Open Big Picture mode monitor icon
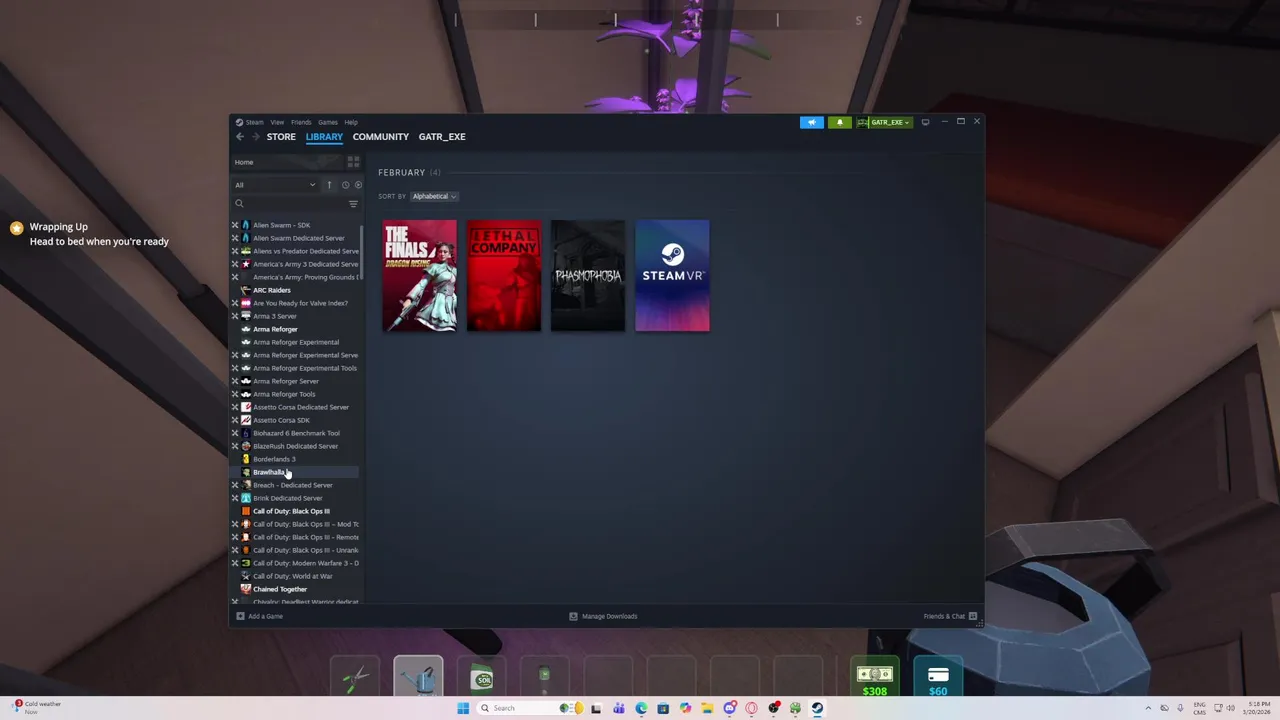This screenshot has height=720, width=1280. [925, 122]
